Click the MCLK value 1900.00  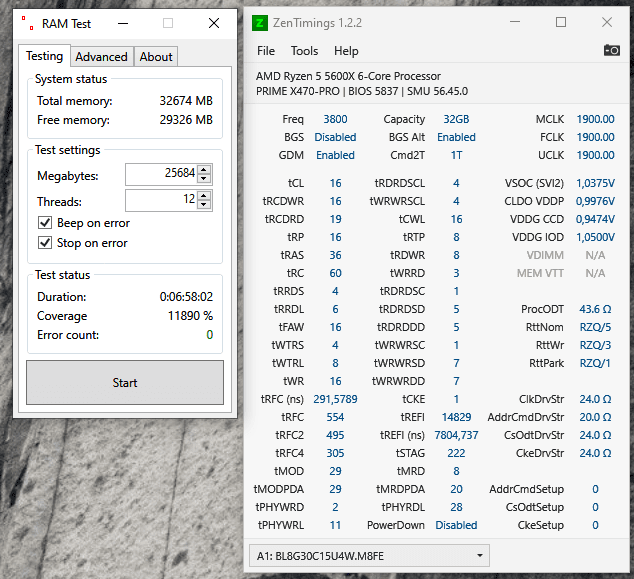(595, 119)
